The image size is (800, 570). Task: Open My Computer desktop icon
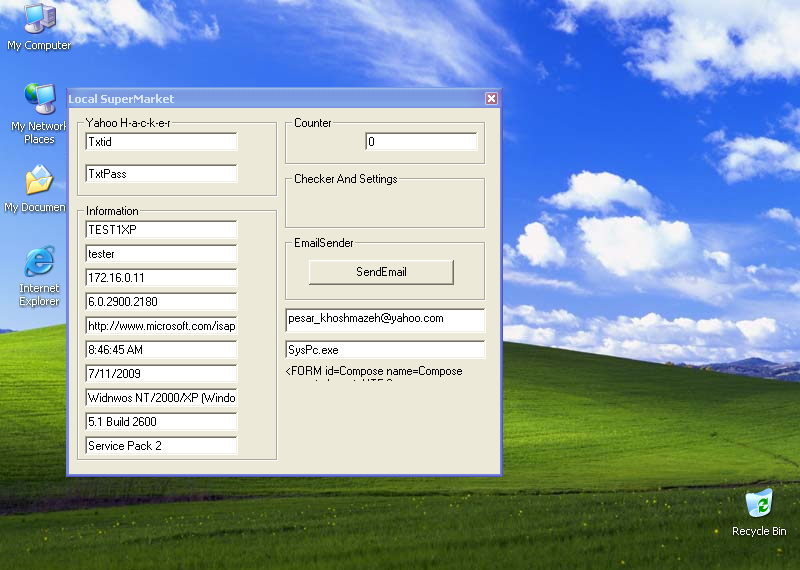coord(39,27)
